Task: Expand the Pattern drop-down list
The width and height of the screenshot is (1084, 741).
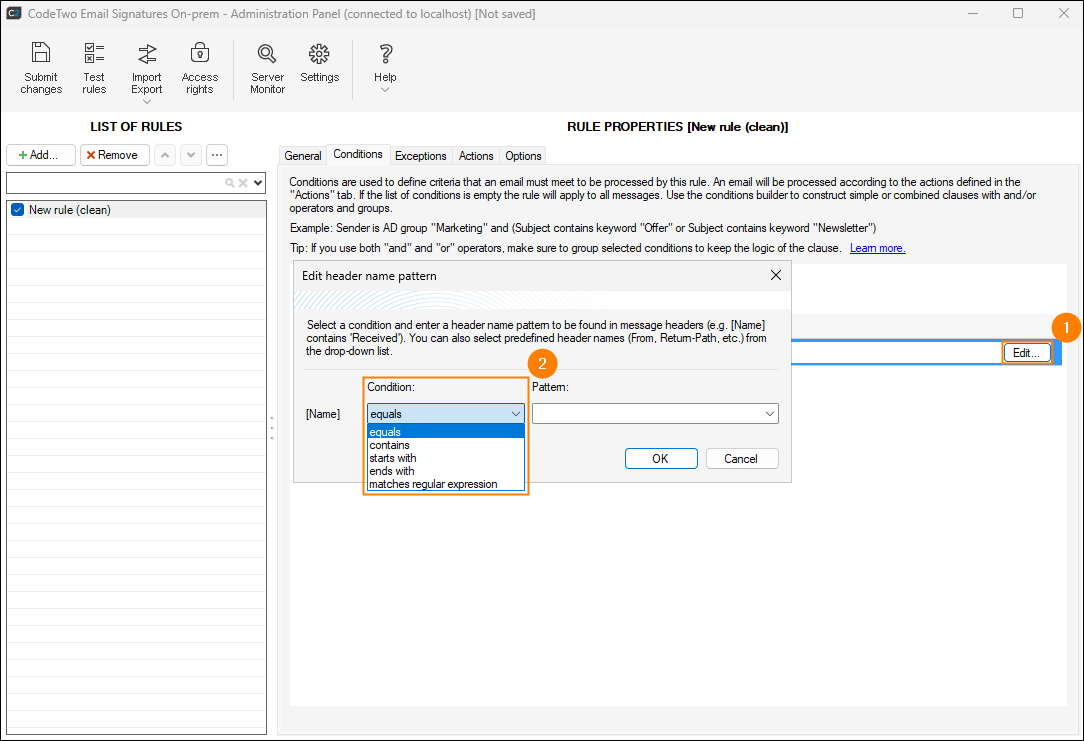Action: coord(769,414)
